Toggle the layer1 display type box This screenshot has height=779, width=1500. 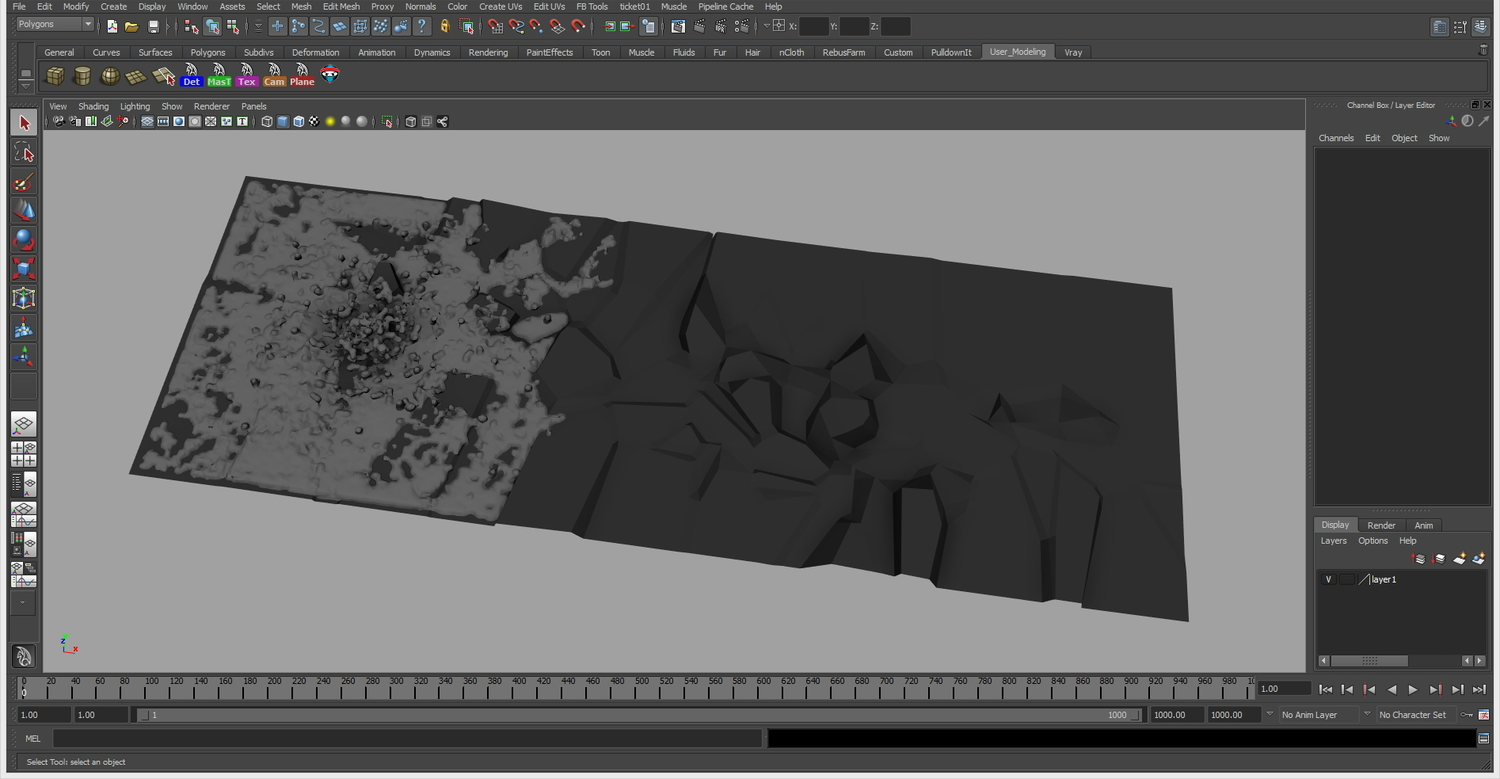click(1347, 579)
